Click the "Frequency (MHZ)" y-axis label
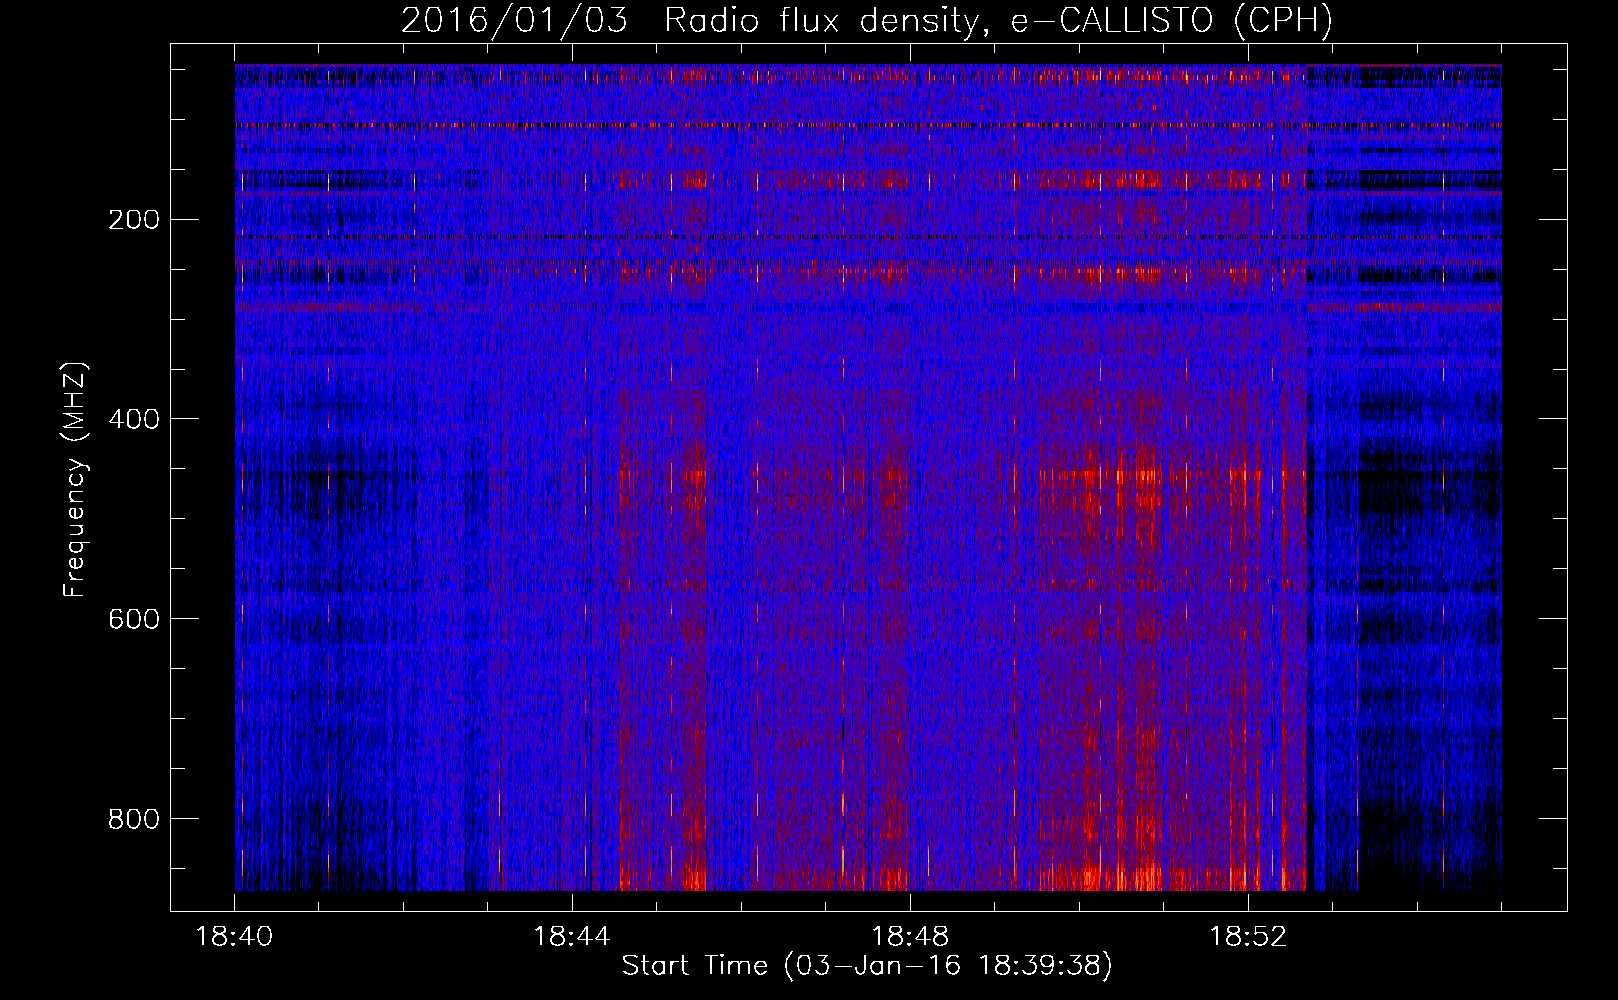Viewport: 1618px width, 1000px height. (75, 480)
